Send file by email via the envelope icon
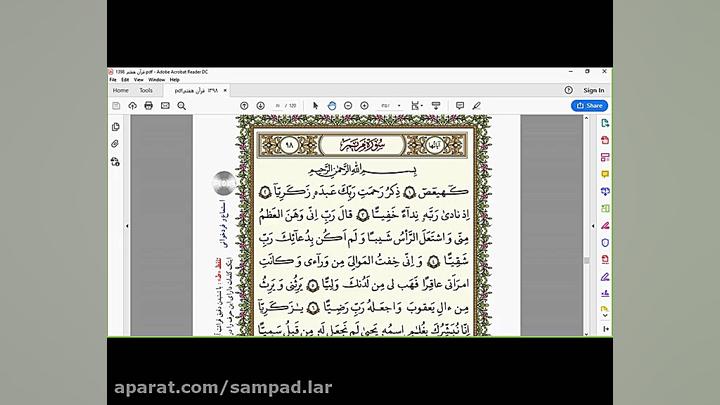The width and height of the screenshot is (720, 405). (165, 106)
